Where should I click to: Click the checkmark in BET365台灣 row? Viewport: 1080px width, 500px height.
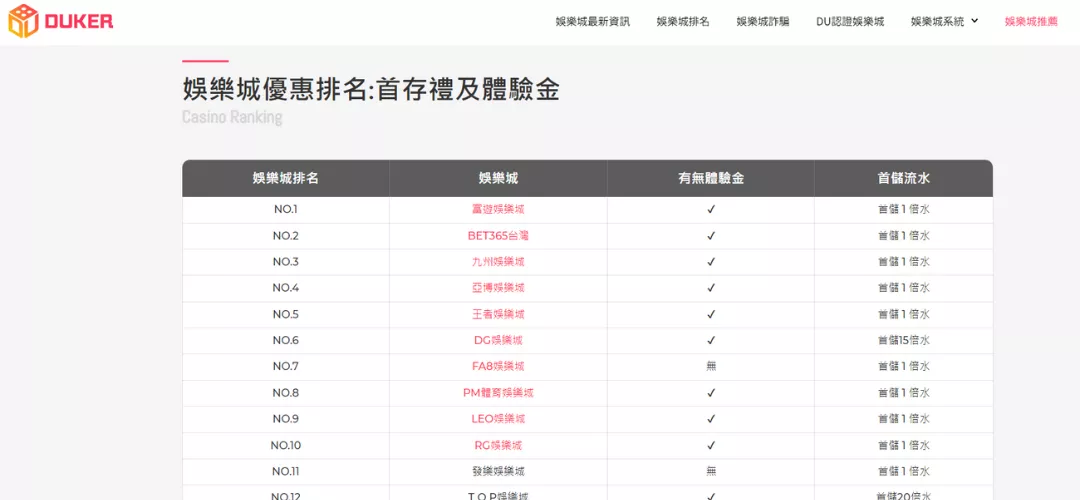click(x=711, y=236)
